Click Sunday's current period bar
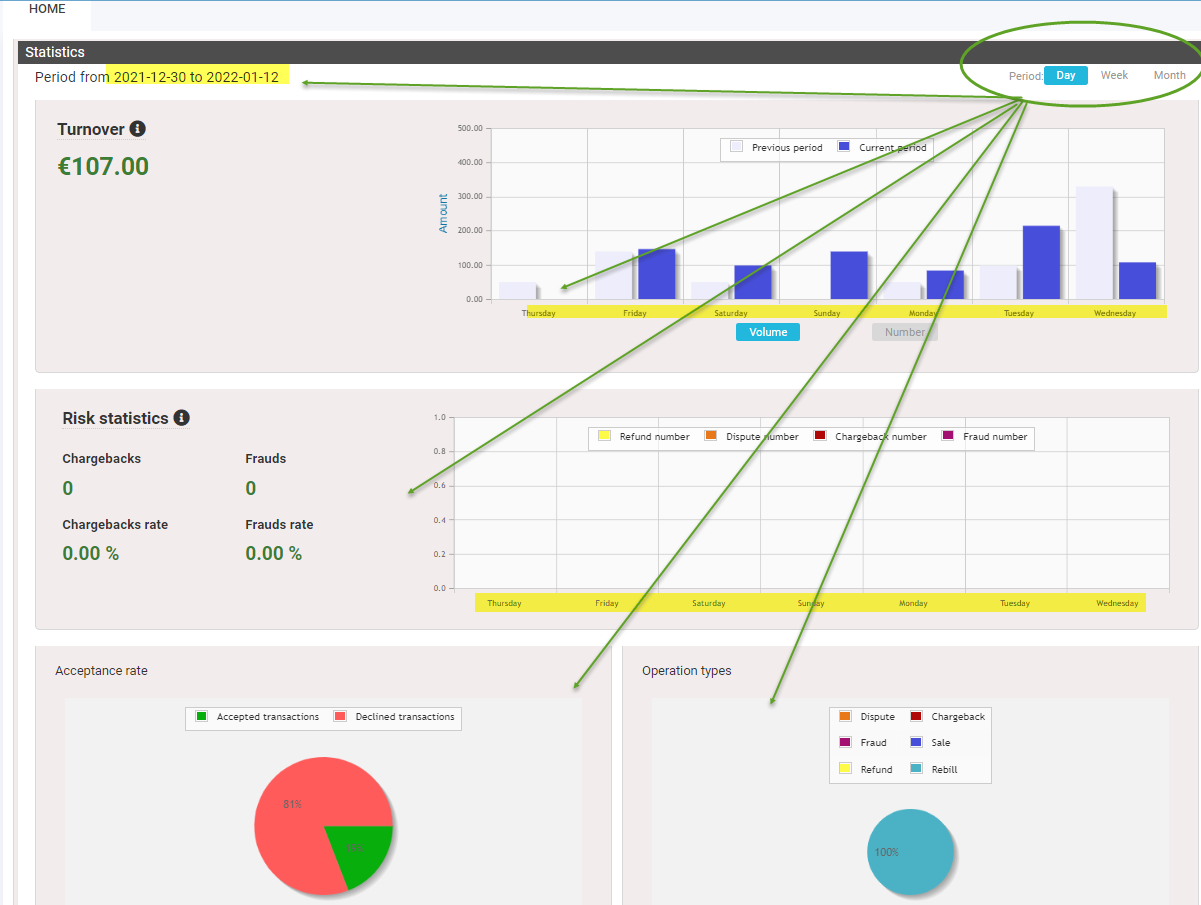The width and height of the screenshot is (1201, 905). [849, 275]
